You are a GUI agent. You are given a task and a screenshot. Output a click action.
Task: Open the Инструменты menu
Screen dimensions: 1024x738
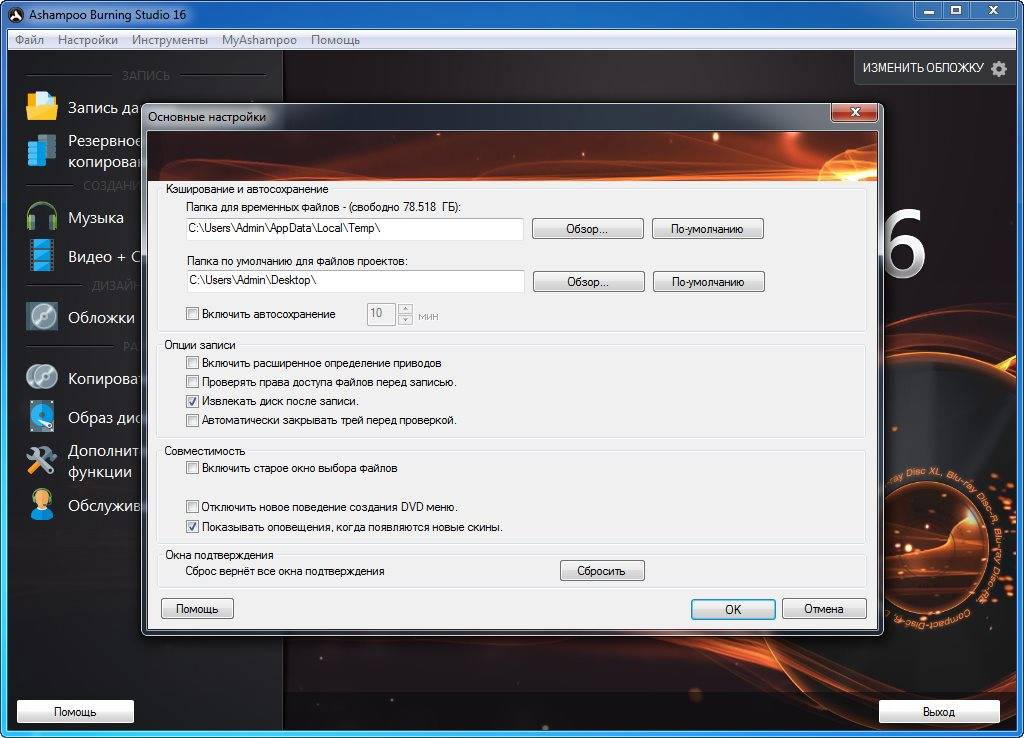pos(170,40)
